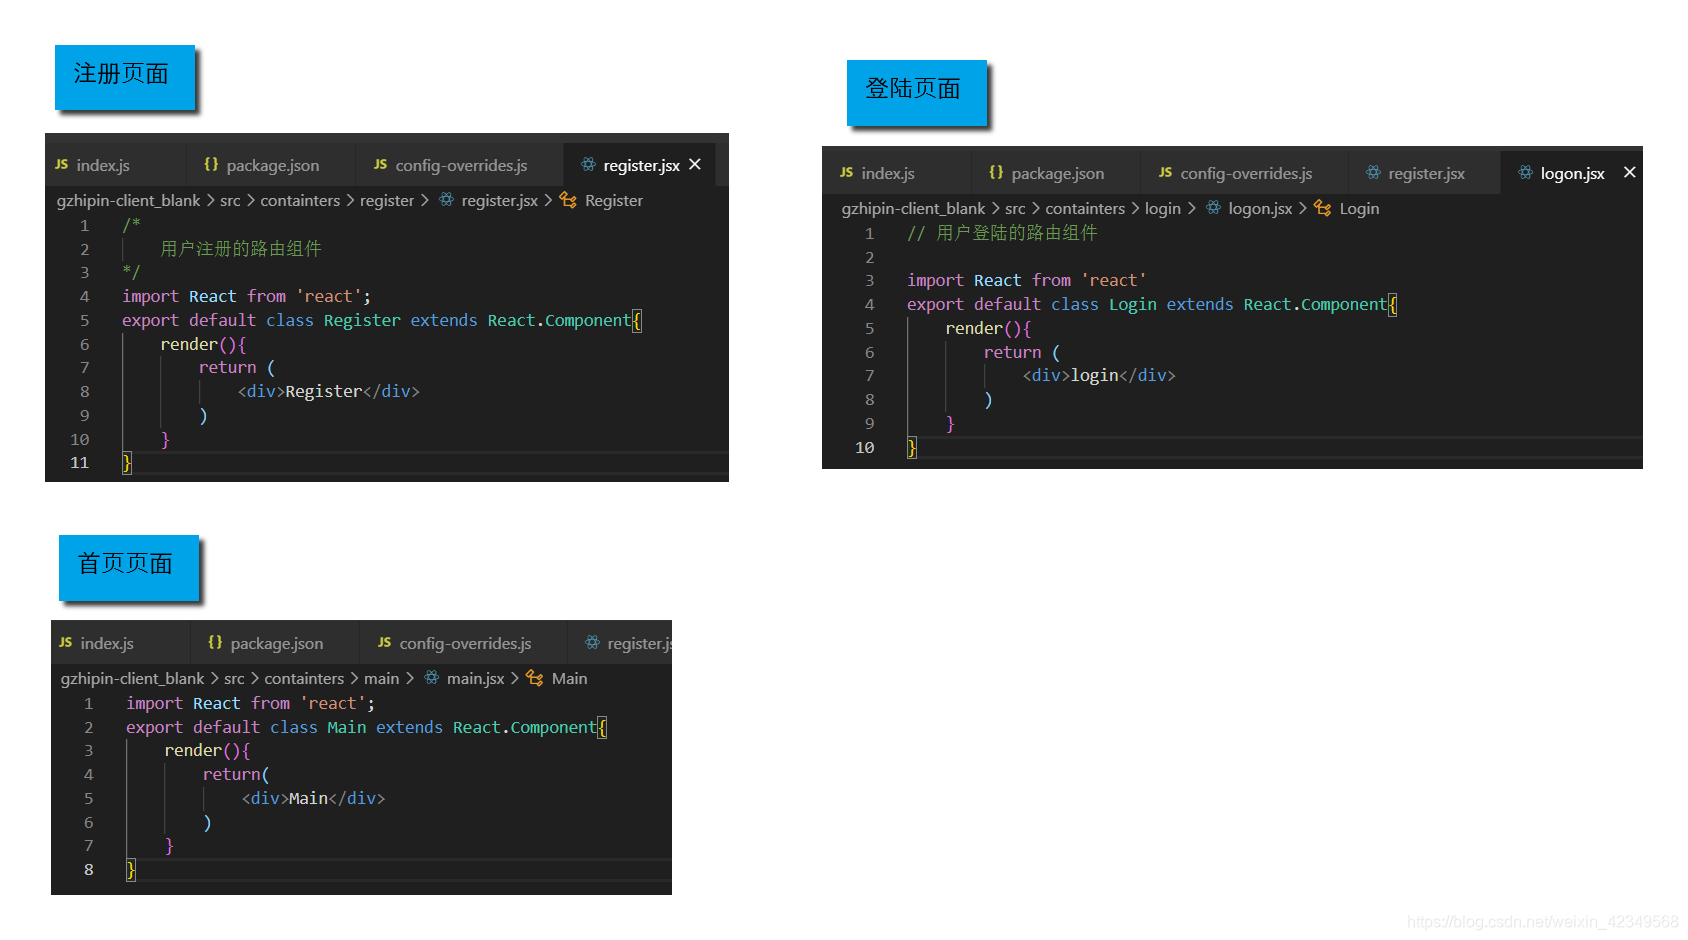This screenshot has height=940, width=1688.
Task: Close the logon.jsx tab
Action: point(1630,172)
